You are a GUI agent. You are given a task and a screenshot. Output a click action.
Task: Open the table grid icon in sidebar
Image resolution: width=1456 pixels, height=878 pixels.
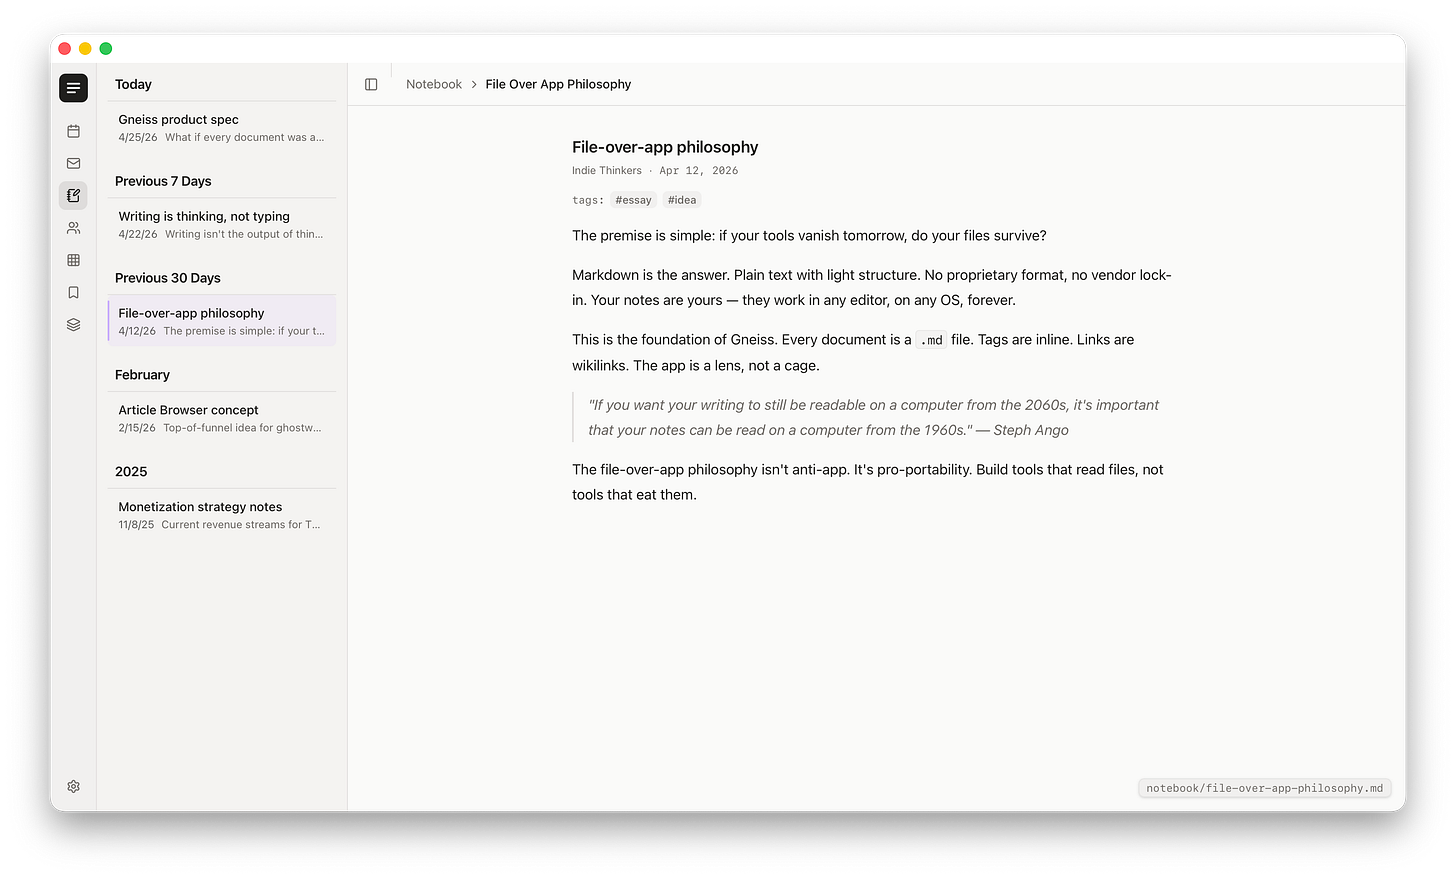pos(73,260)
